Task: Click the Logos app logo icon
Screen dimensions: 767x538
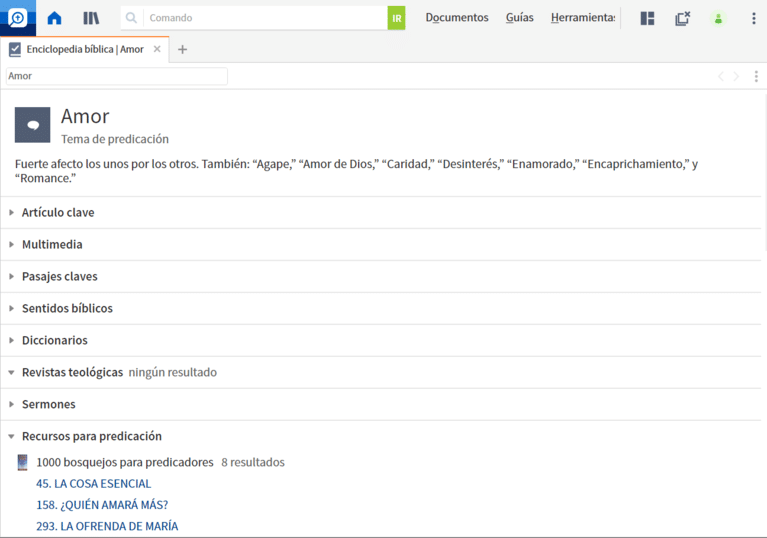Action: (x=17, y=18)
